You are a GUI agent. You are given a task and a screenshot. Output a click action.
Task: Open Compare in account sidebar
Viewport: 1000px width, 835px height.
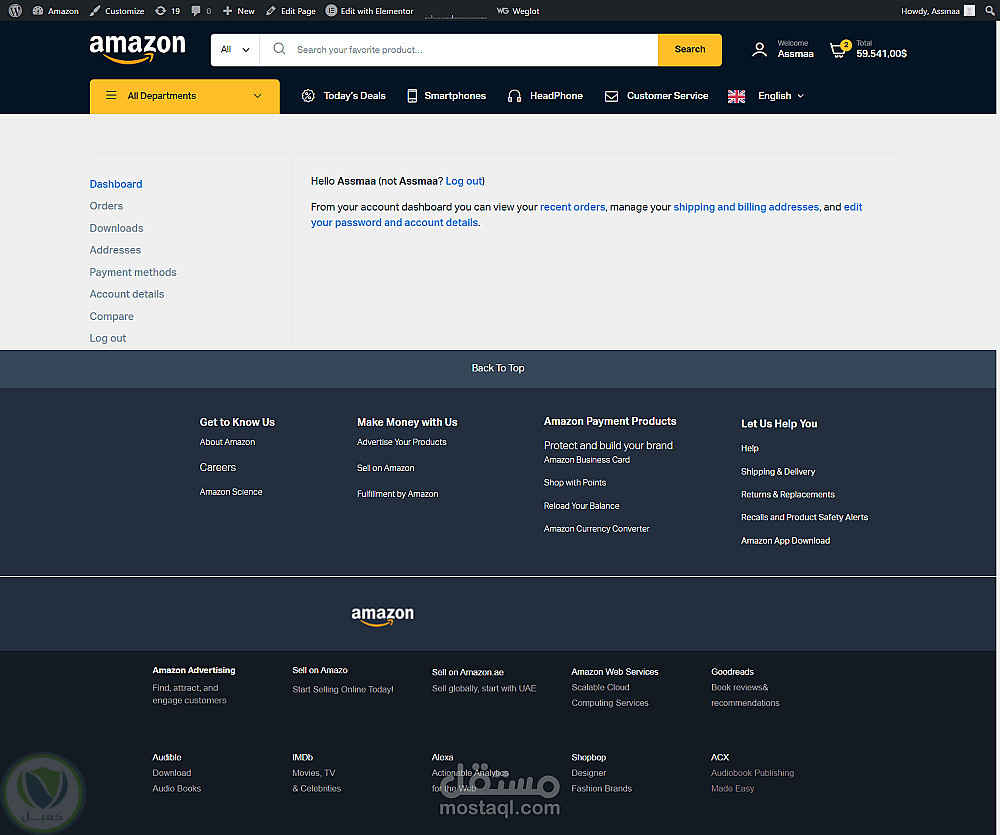point(111,316)
